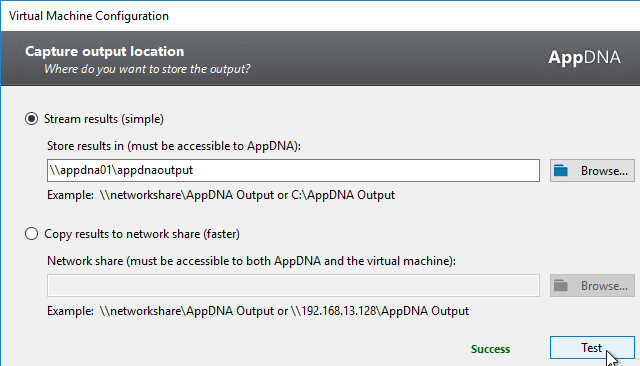Image resolution: width=640 pixels, height=366 pixels.
Task: Run the Test button
Action: pyautogui.click(x=592, y=348)
